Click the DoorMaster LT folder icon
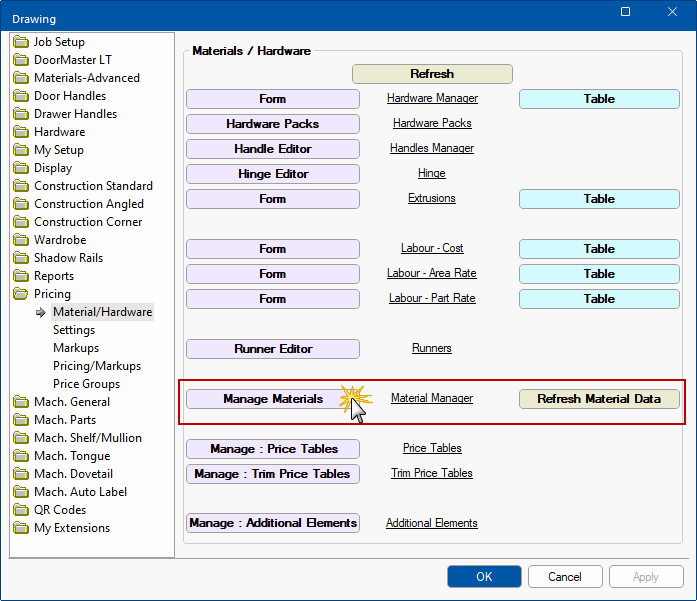 coord(22,60)
